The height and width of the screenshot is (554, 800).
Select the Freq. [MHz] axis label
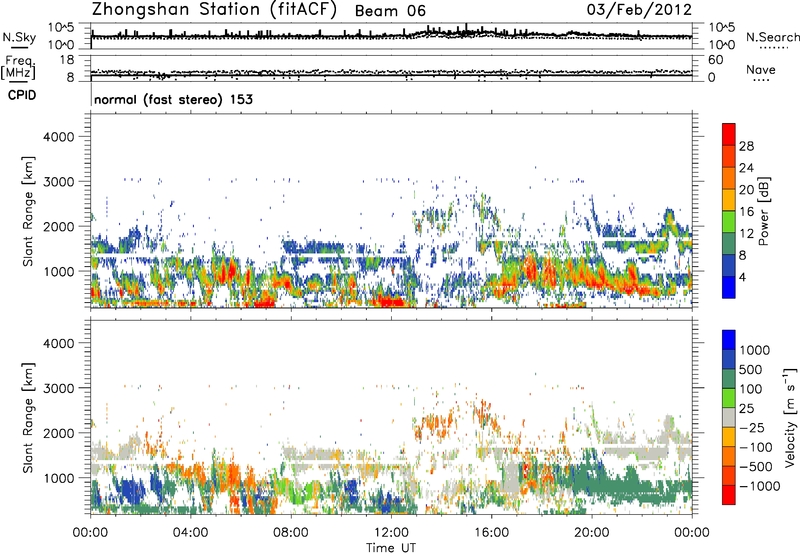(18, 67)
